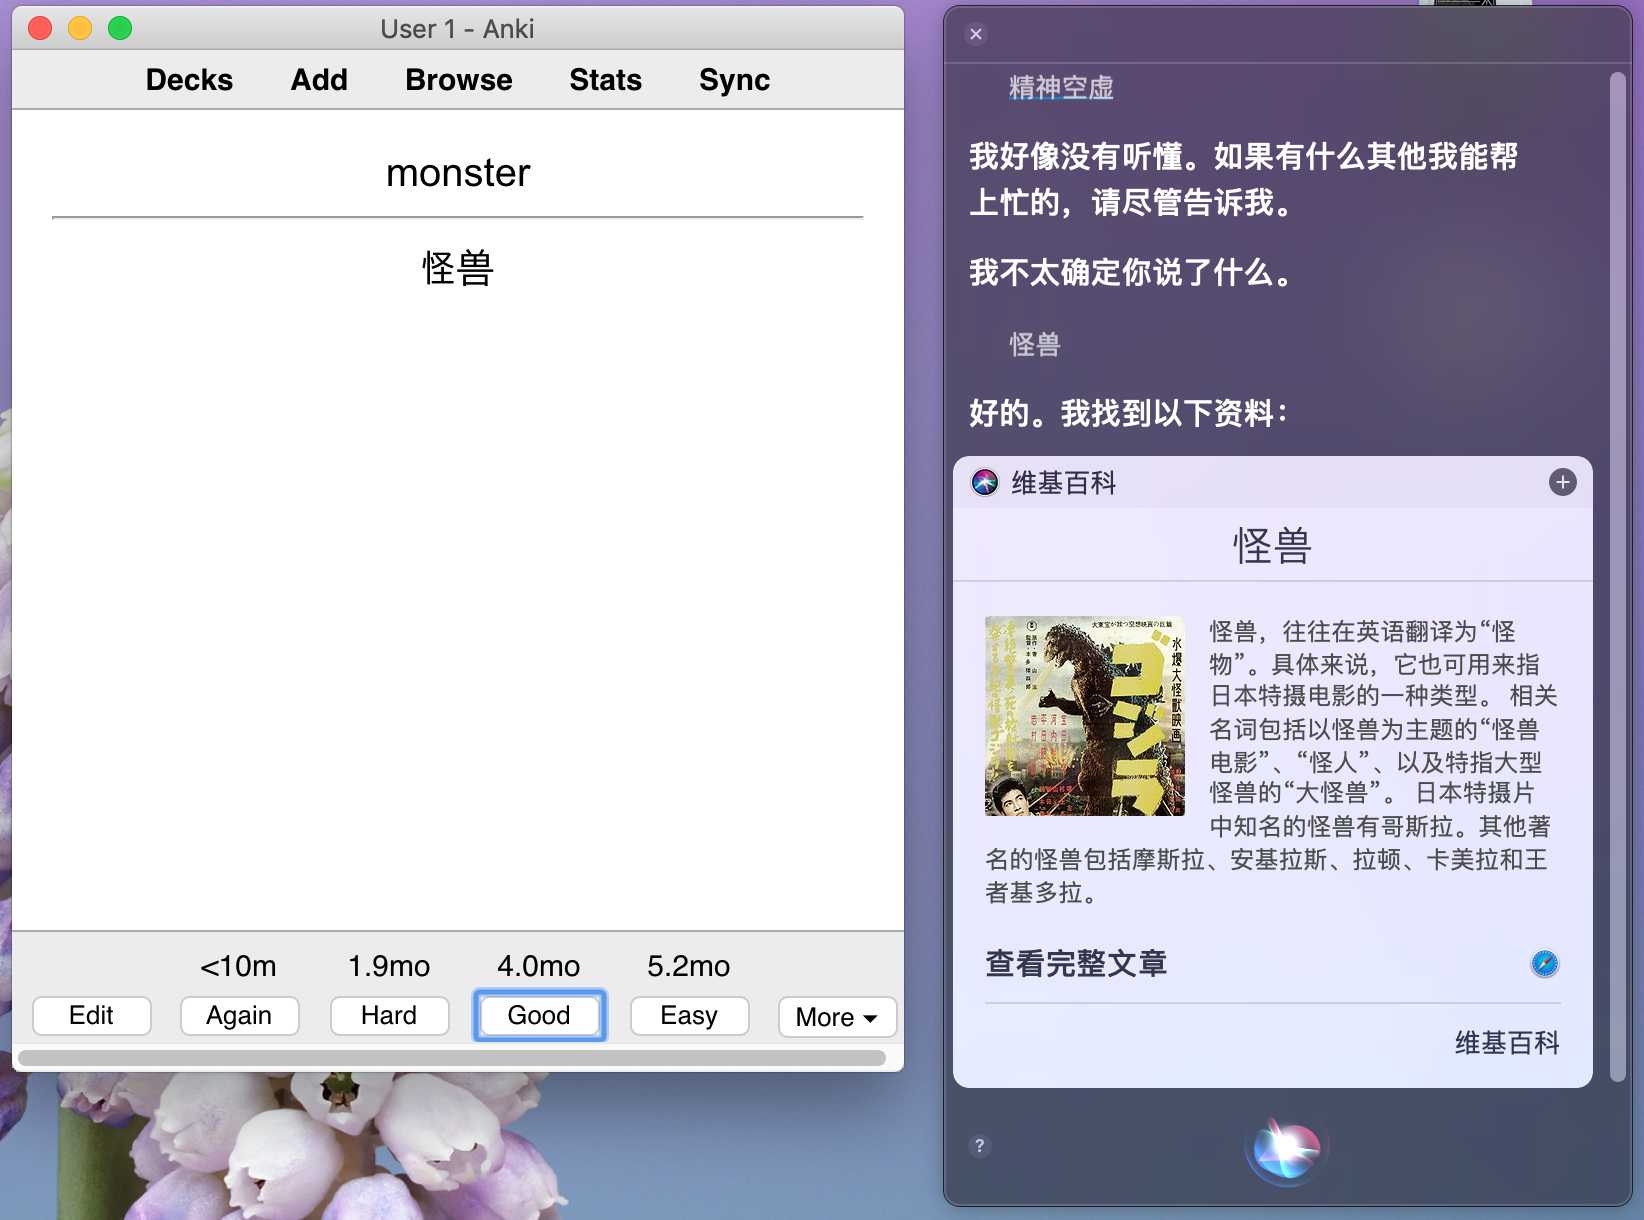Pin Wikipedia result with plus icon
Viewport: 1644px width, 1220px height.
tap(1563, 482)
